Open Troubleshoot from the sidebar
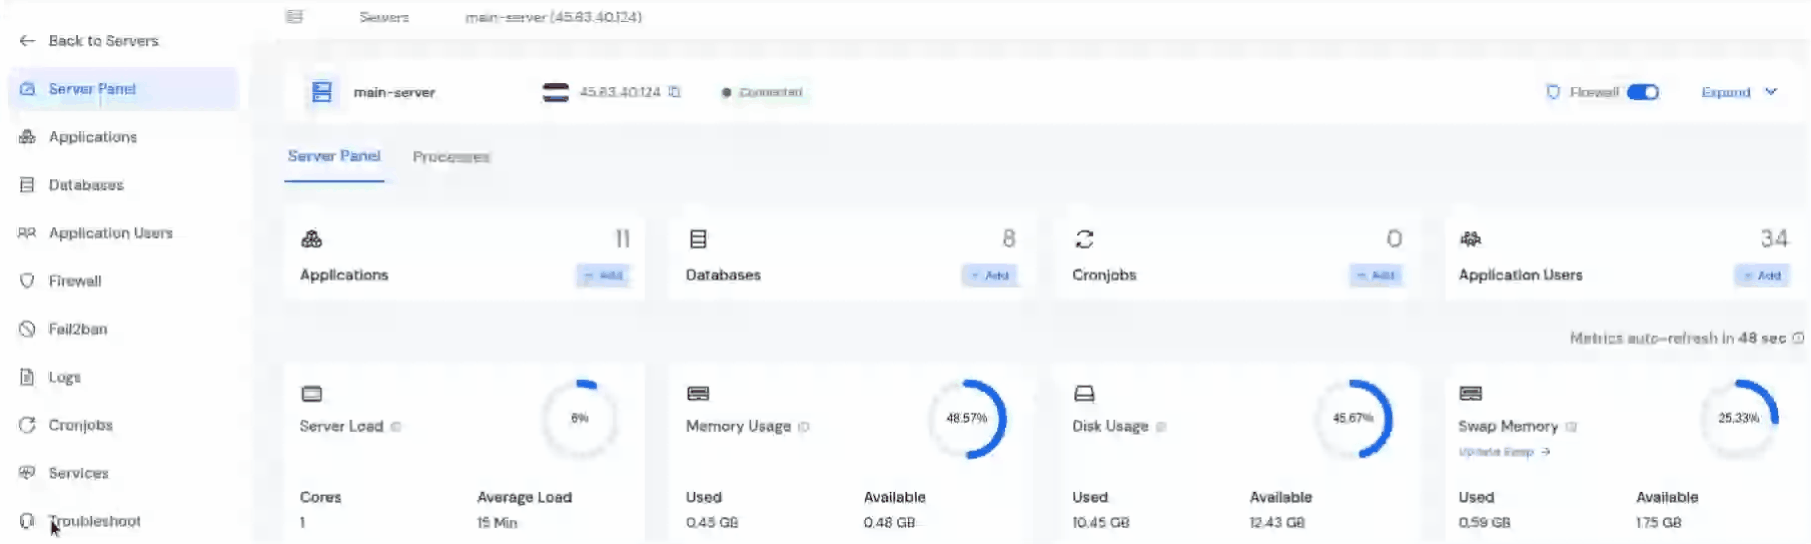1811x544 pixels. [94, 521]
